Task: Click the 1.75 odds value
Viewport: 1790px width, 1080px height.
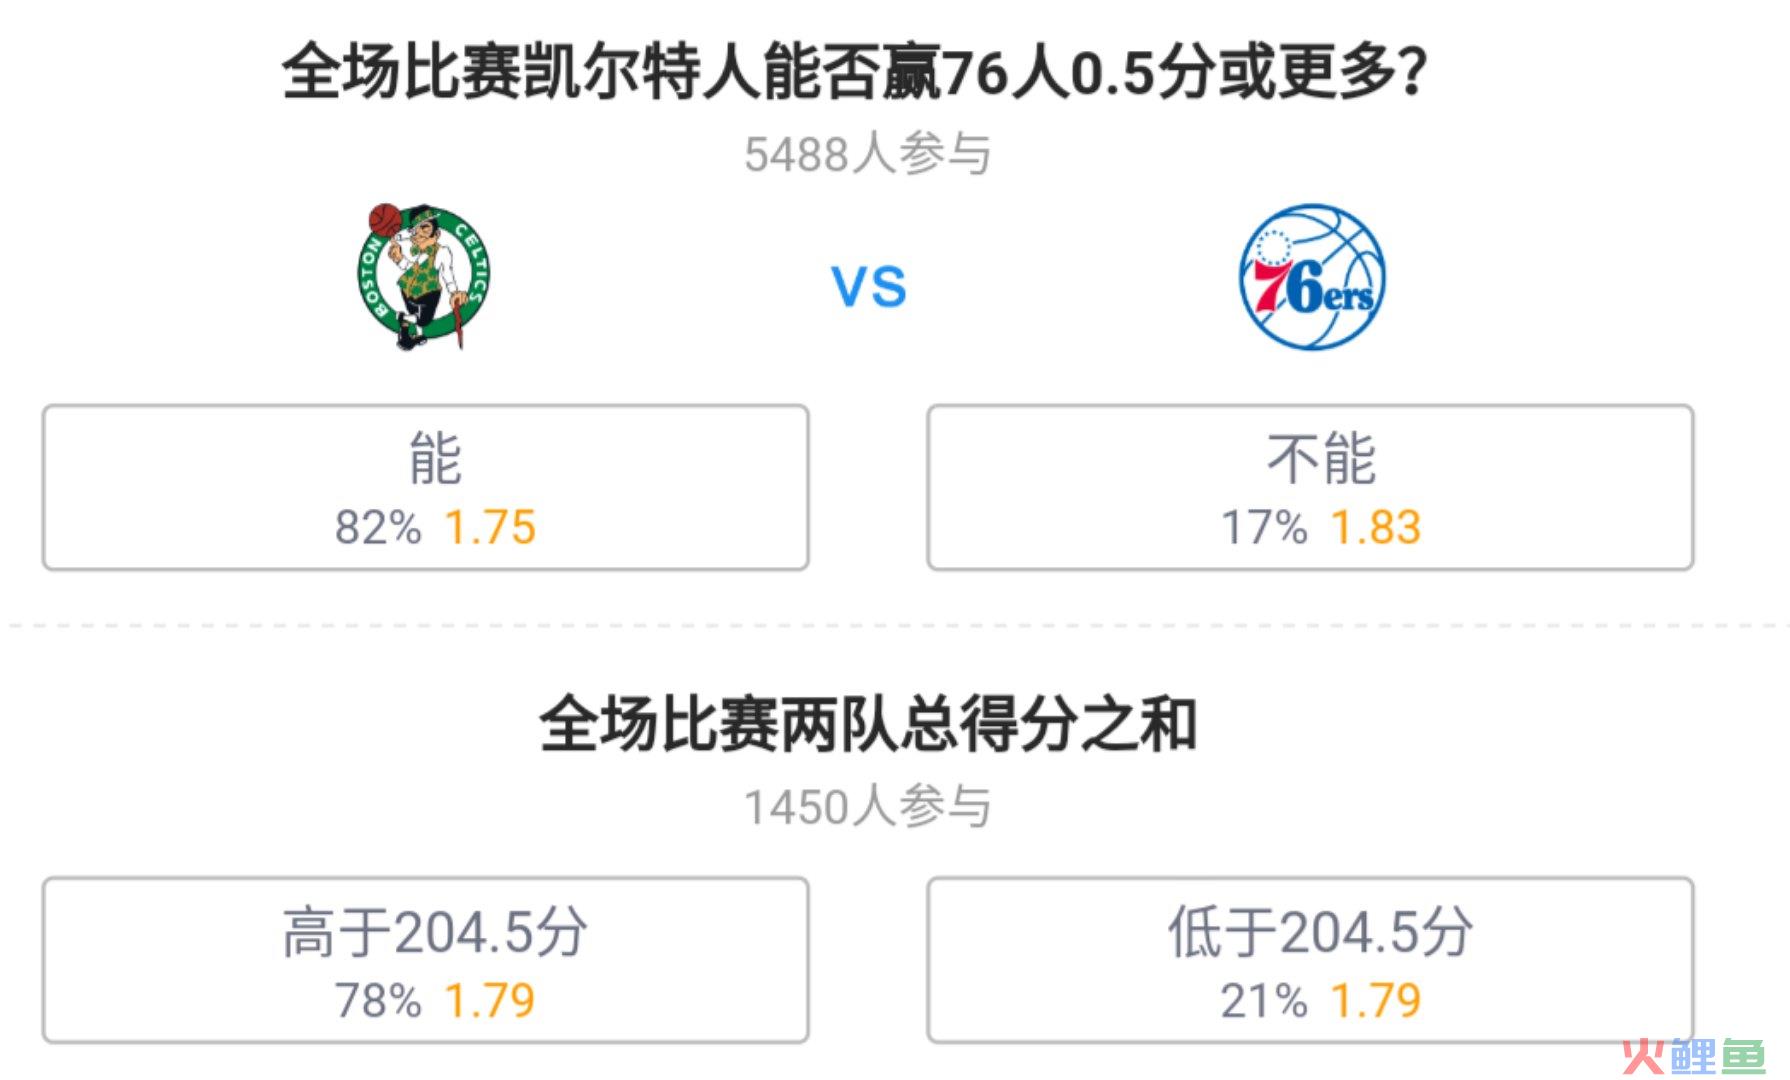Action: click(x=490, y=527)
